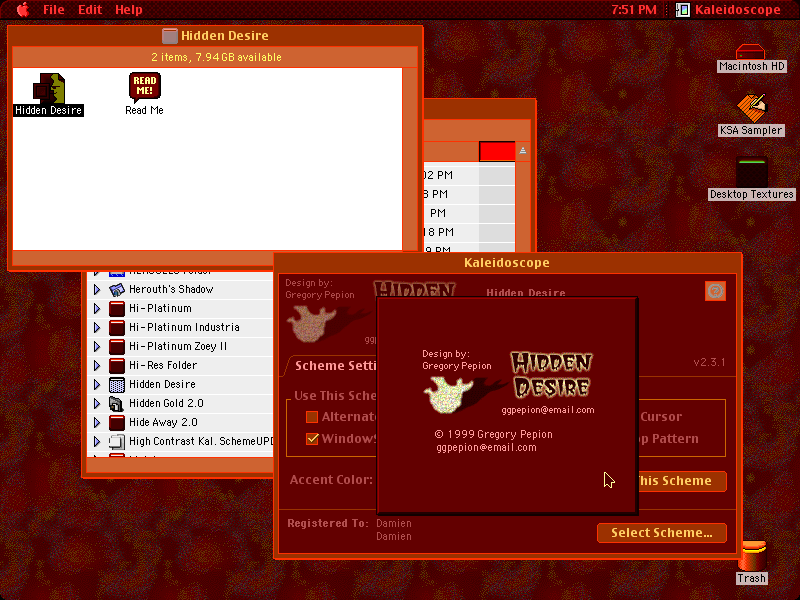Open the Apple menu
The image size is (800, 600).
pos(23,10)
